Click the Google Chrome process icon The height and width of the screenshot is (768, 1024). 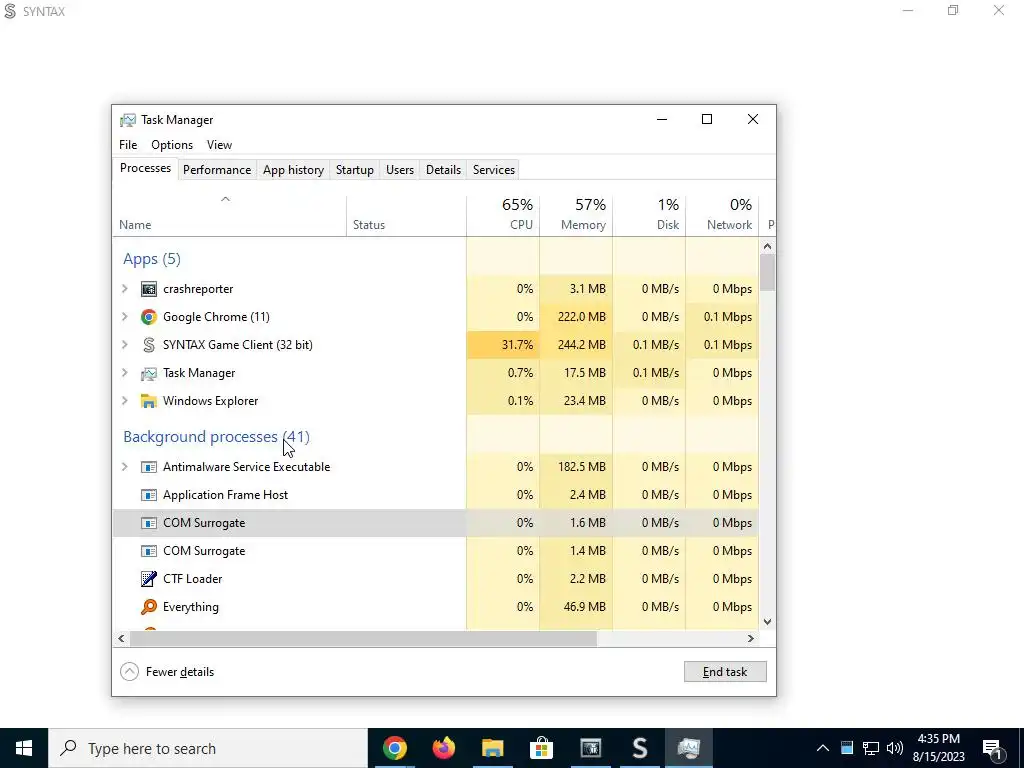click(x=149, y=317)
